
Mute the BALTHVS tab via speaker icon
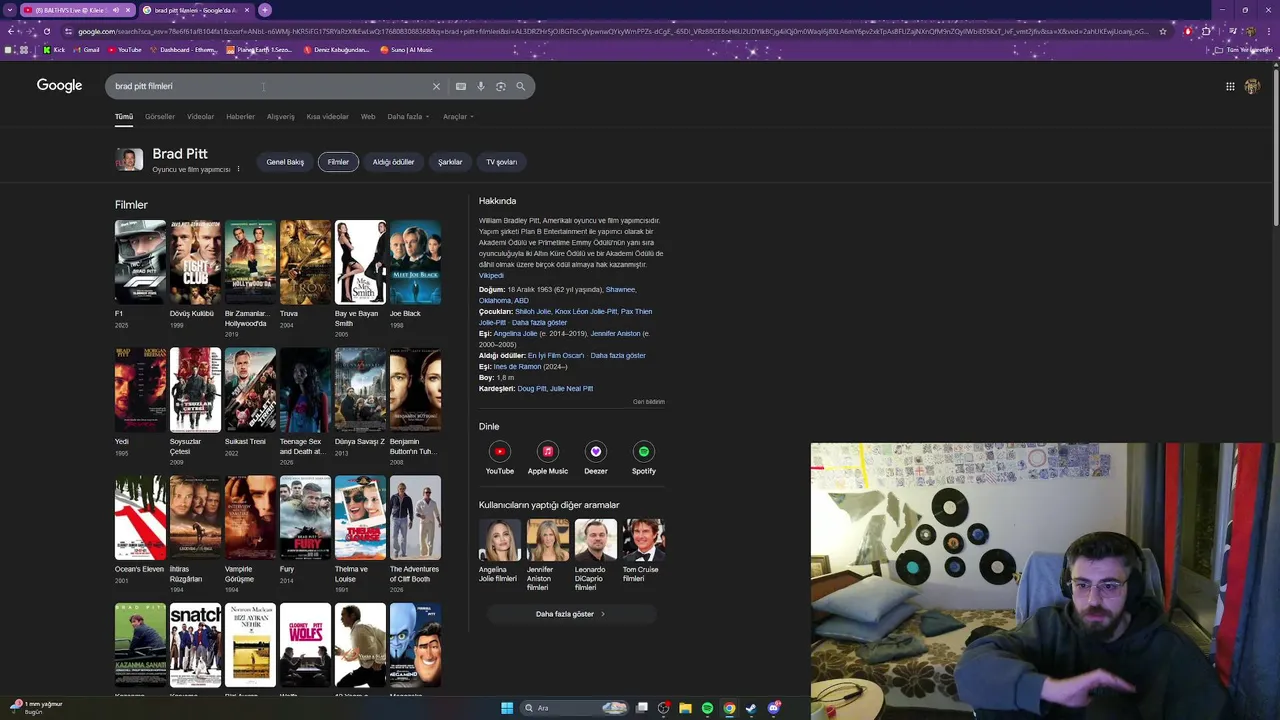(x=115, y=10)
